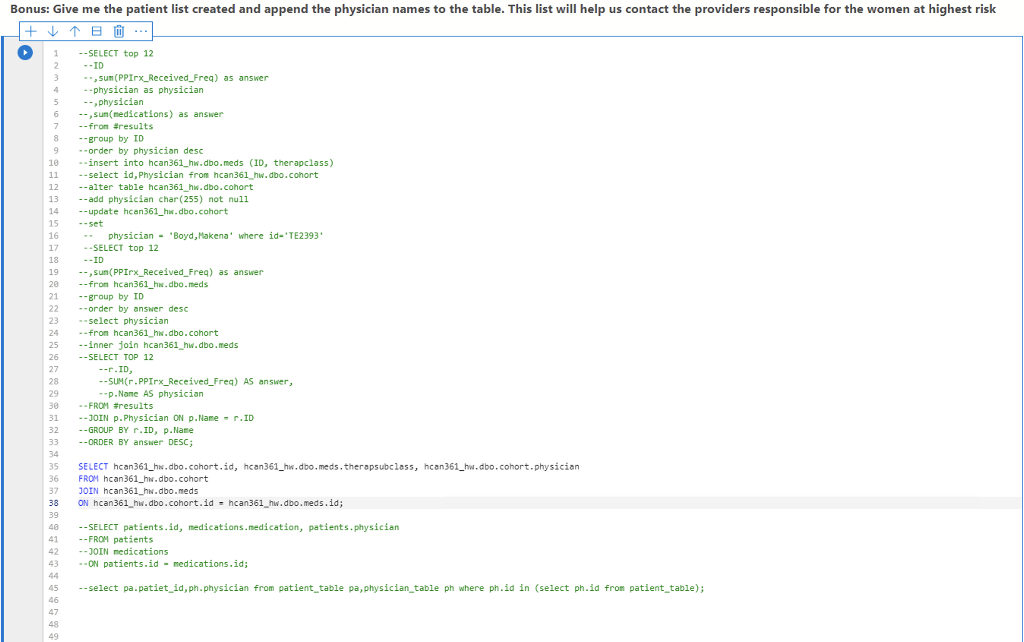Click '--select physician' on line 23
Viewport: 1024px width, 642px height.
123,321
